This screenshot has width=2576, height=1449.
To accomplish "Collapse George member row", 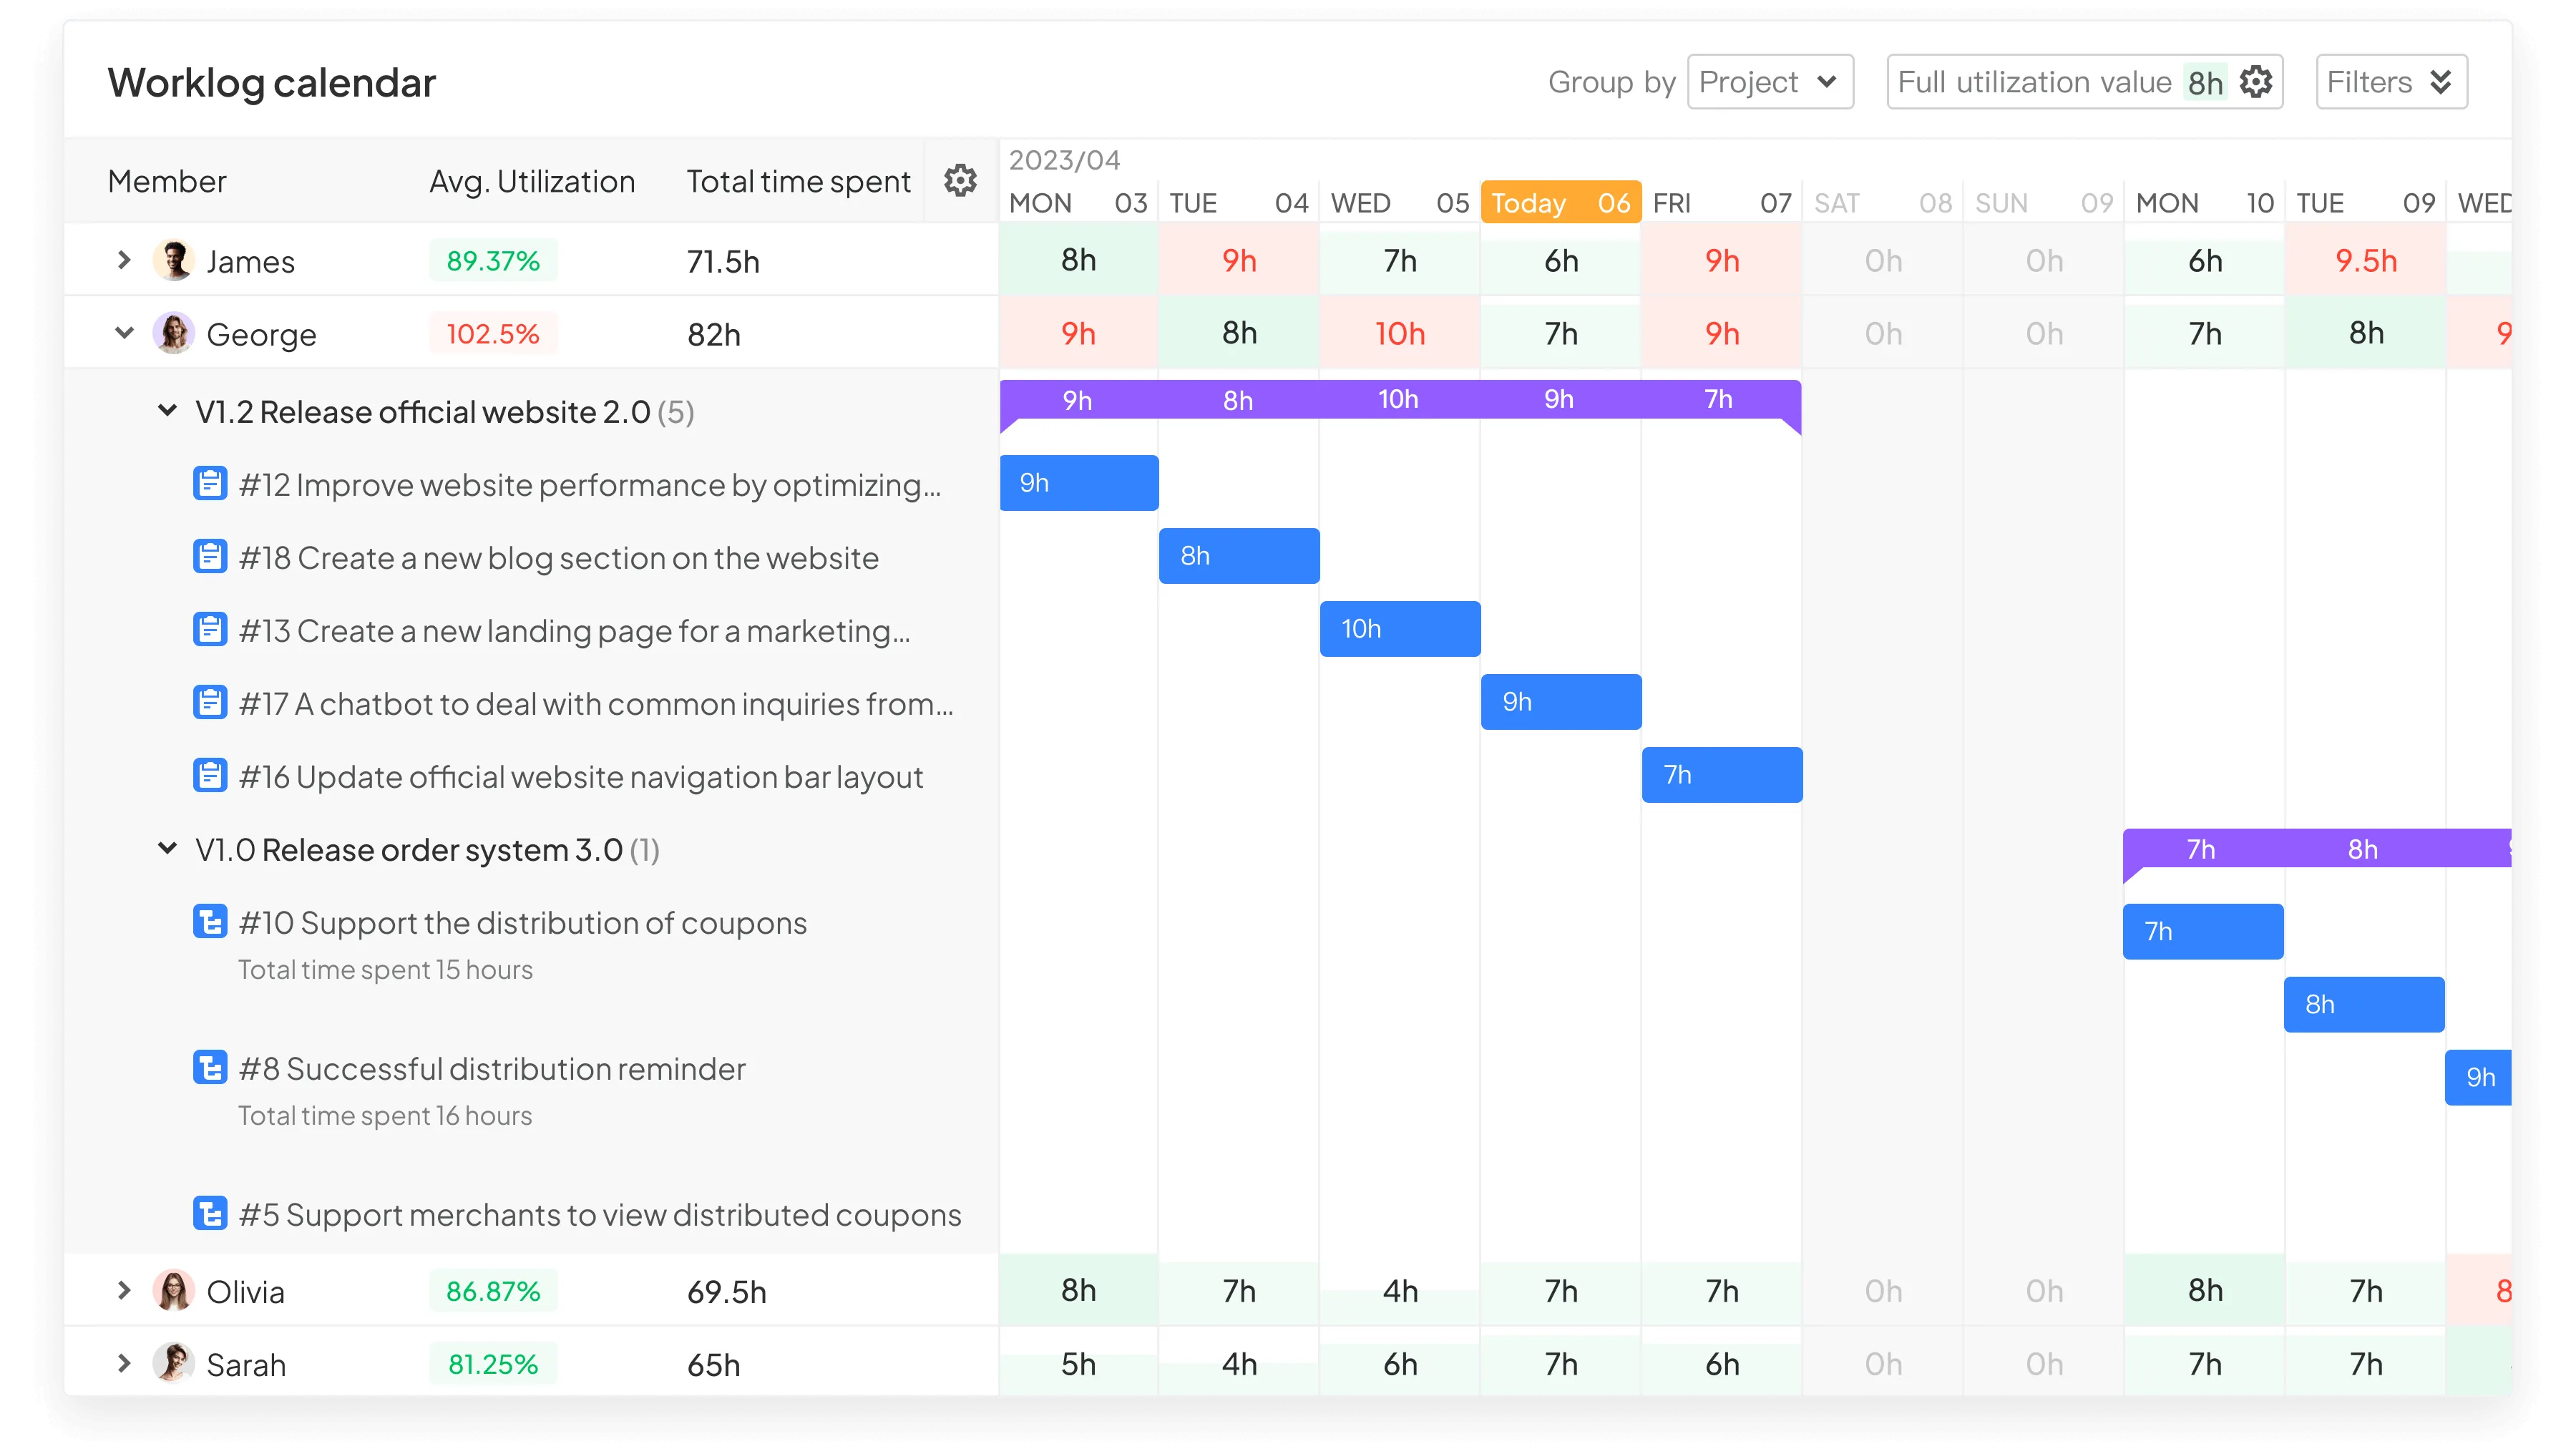I will point(124,333).
